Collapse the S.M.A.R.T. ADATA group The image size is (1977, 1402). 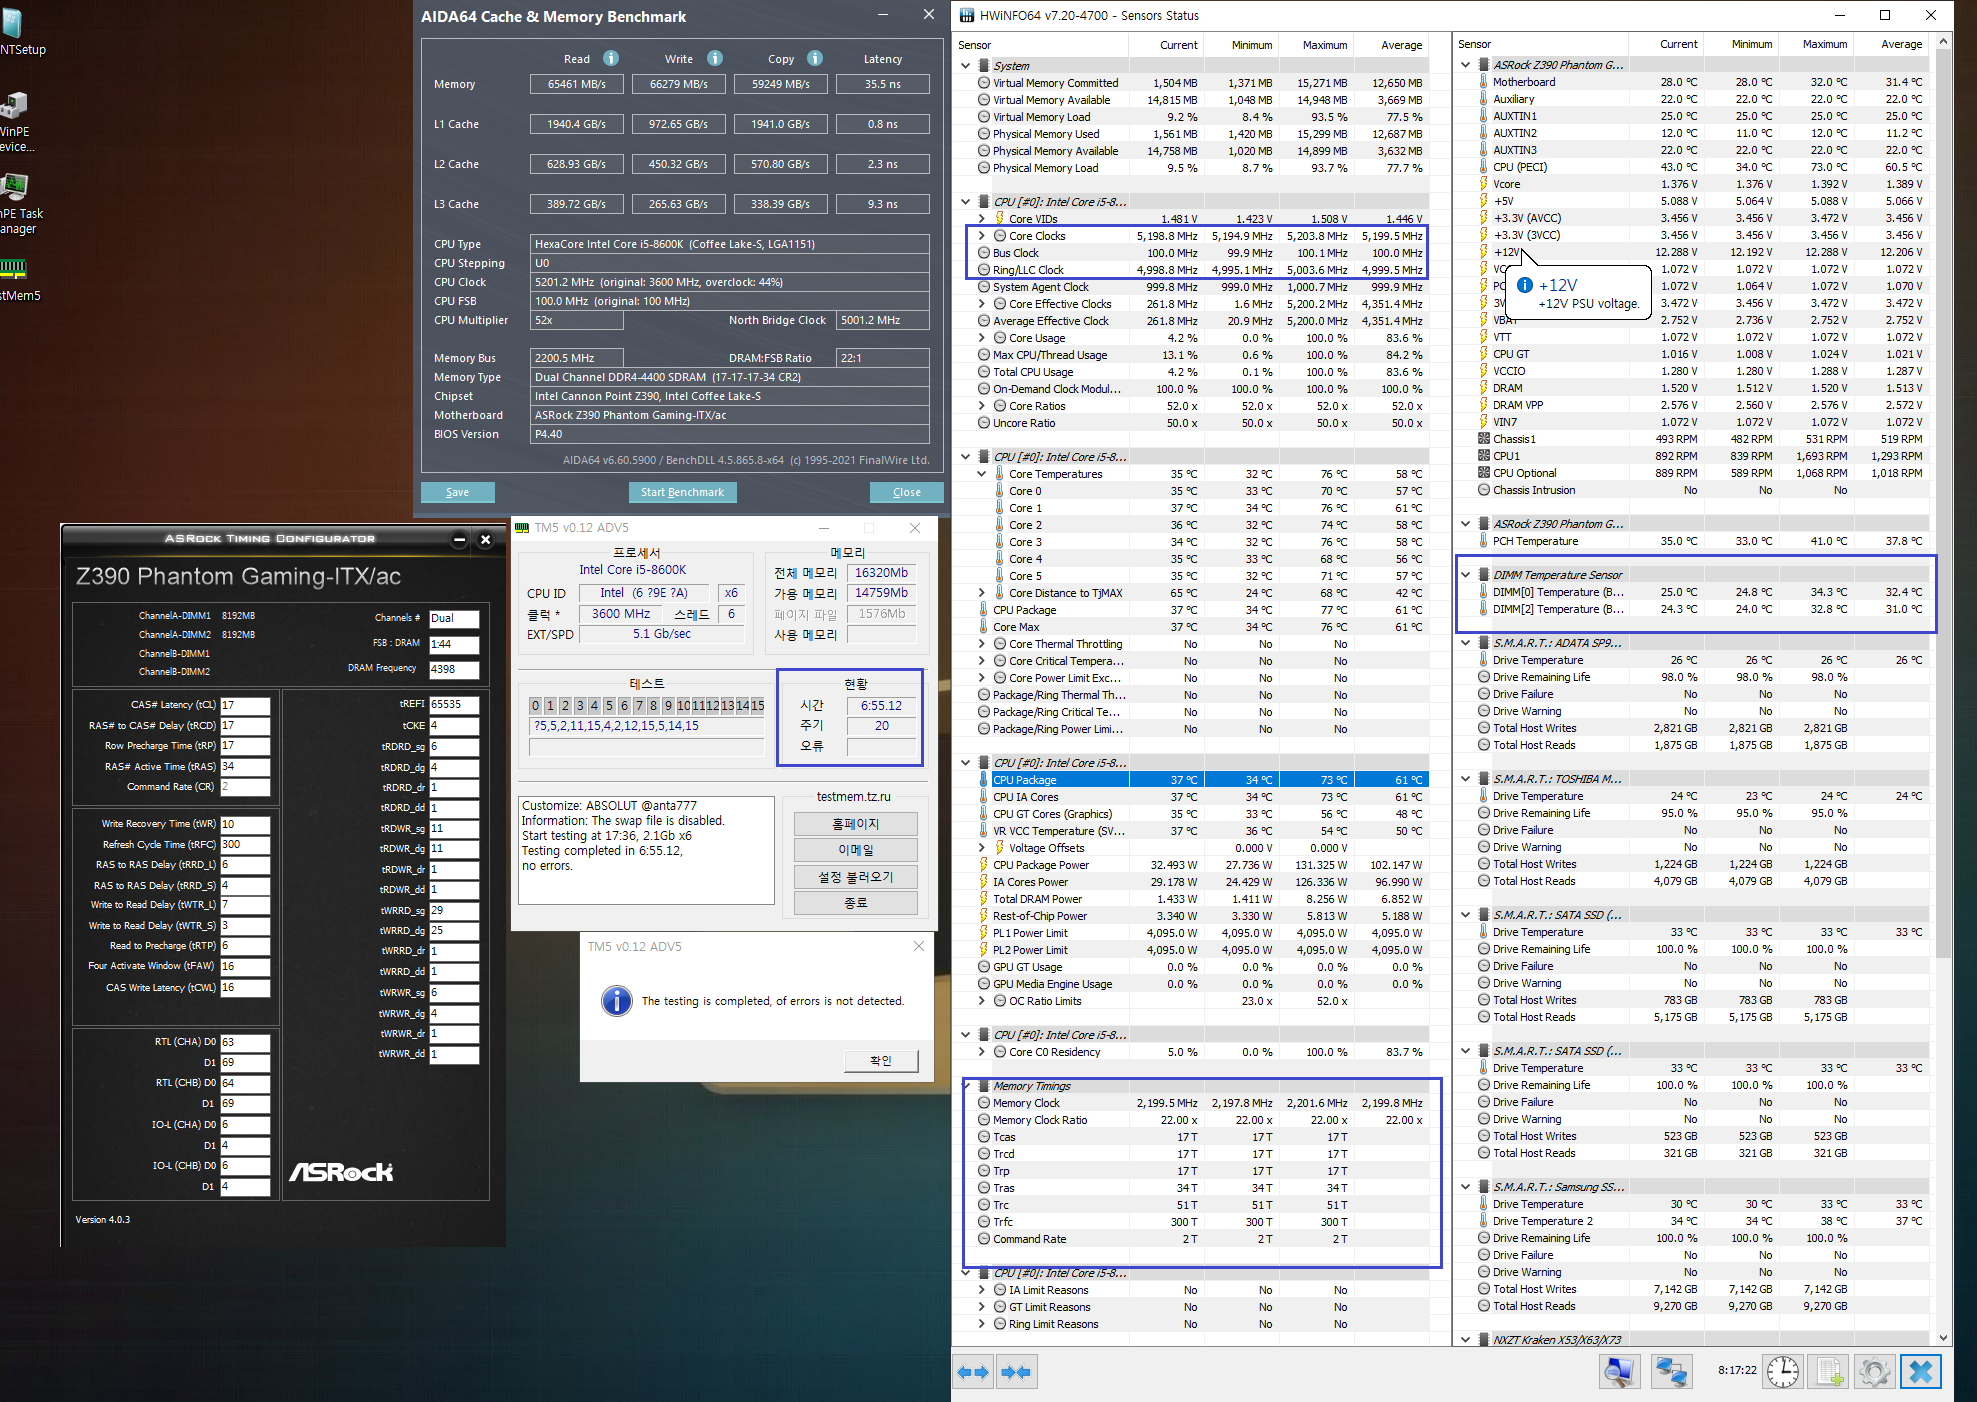1466,643
